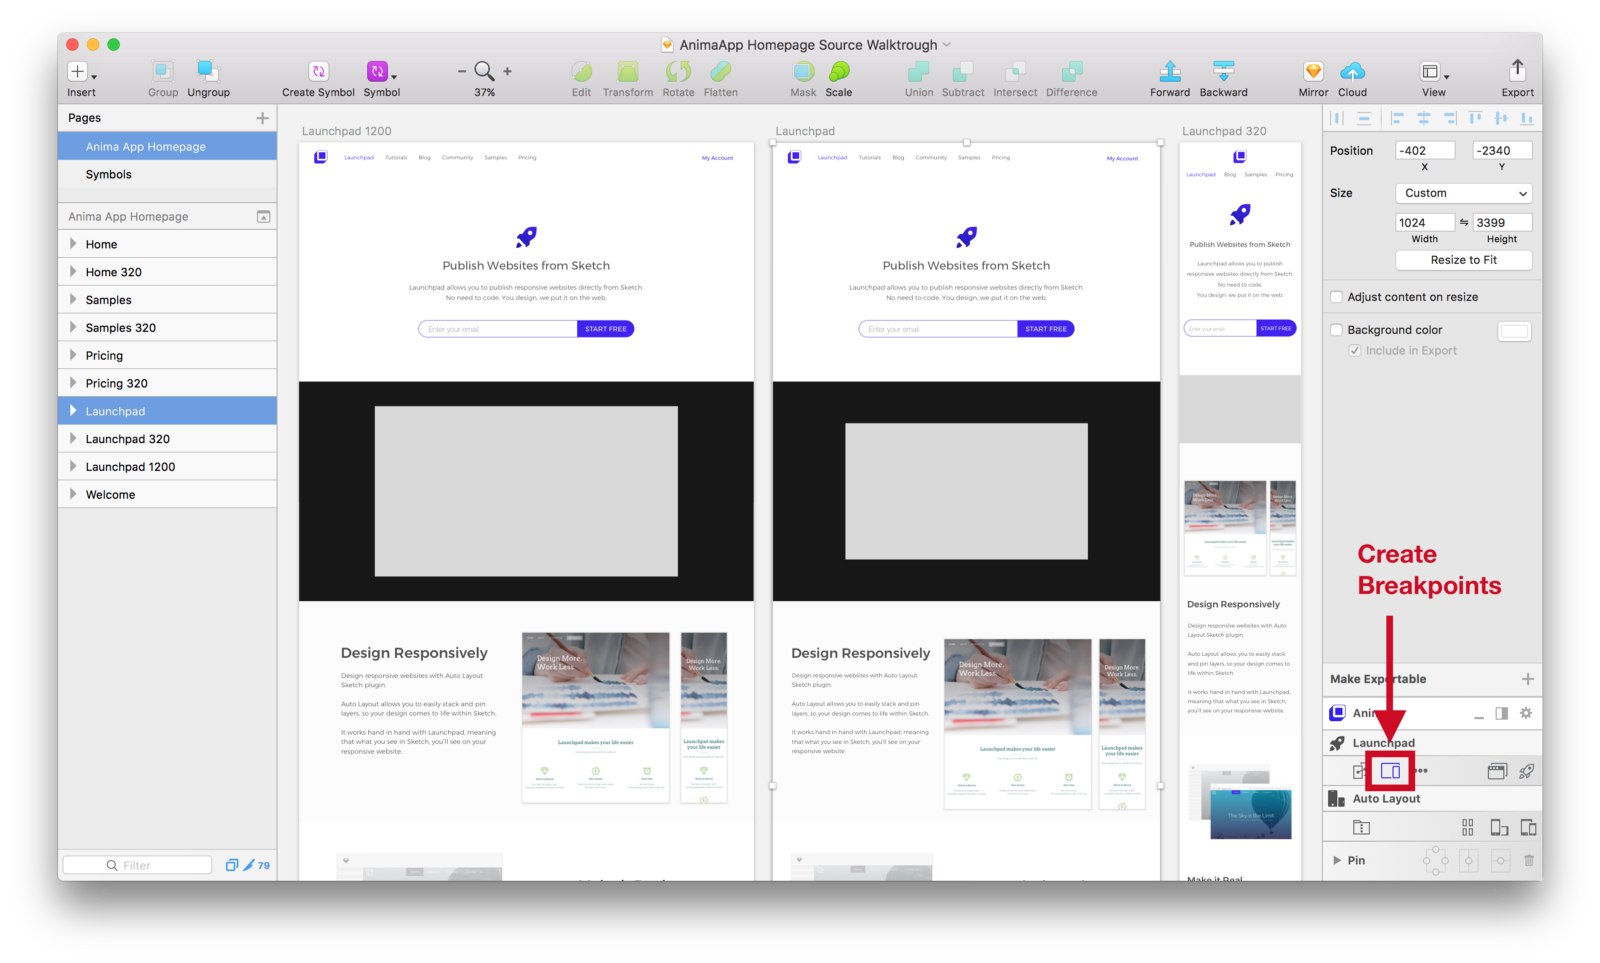Click the highlighted Breakpoints icon in Launchpad

[1389, 771]
